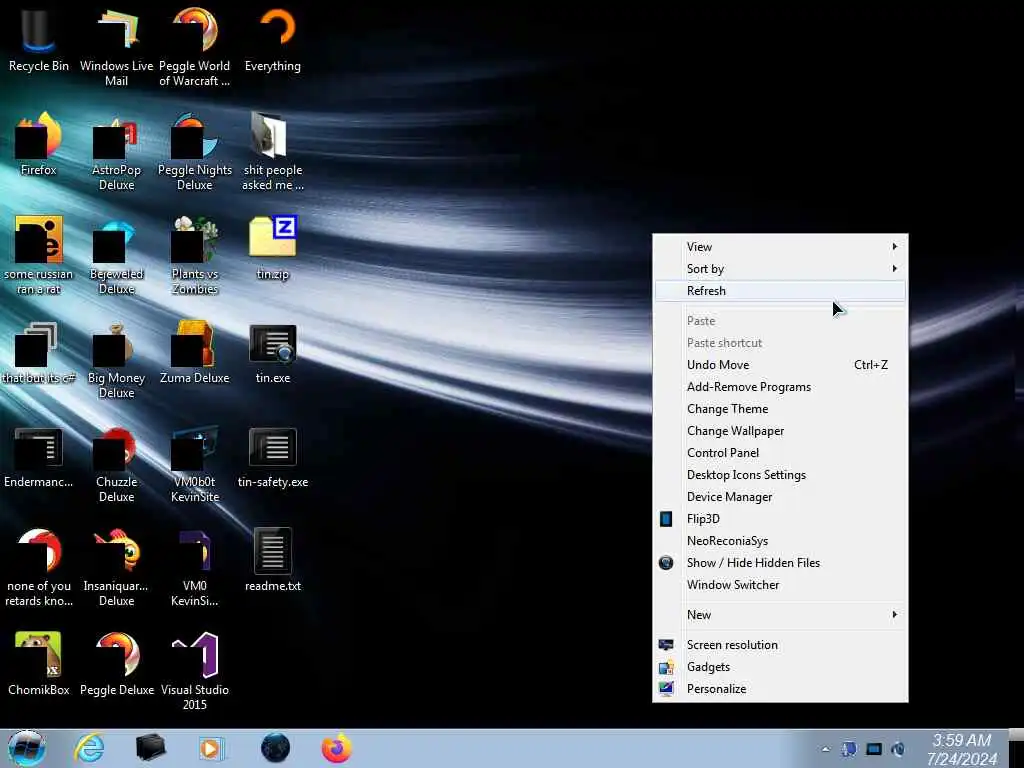Select the 'shit people asked me' folder
Viewport: 1024px width, 768px height.
click(273, 150)
